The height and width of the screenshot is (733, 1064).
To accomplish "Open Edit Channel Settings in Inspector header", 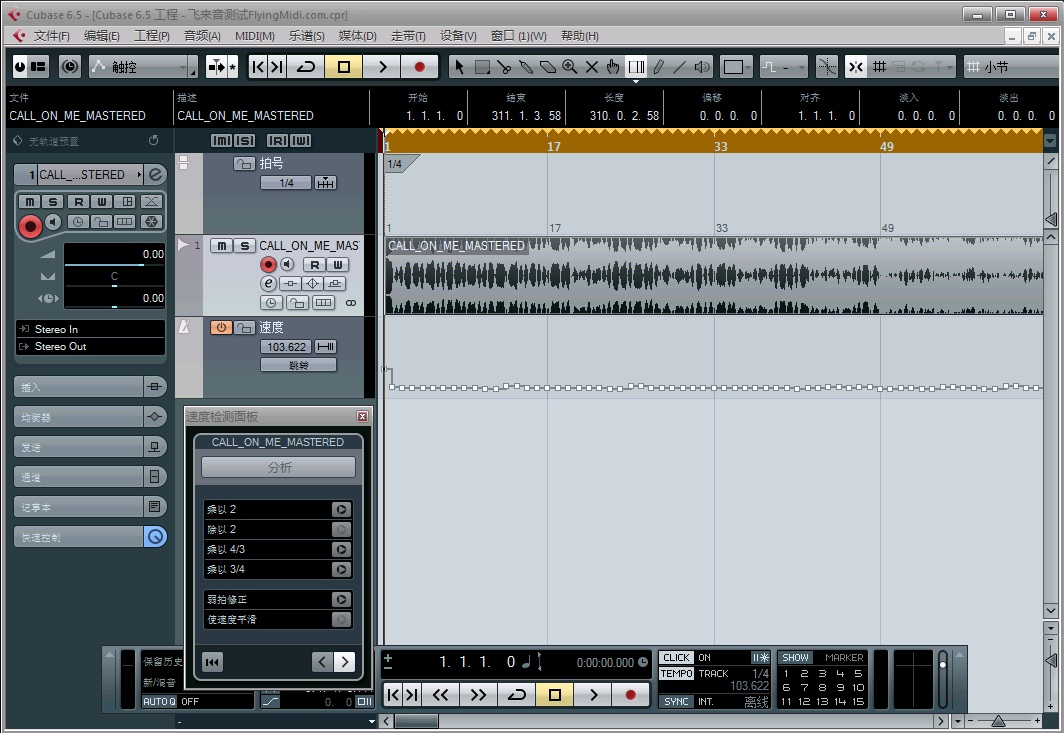I will 155,174.
